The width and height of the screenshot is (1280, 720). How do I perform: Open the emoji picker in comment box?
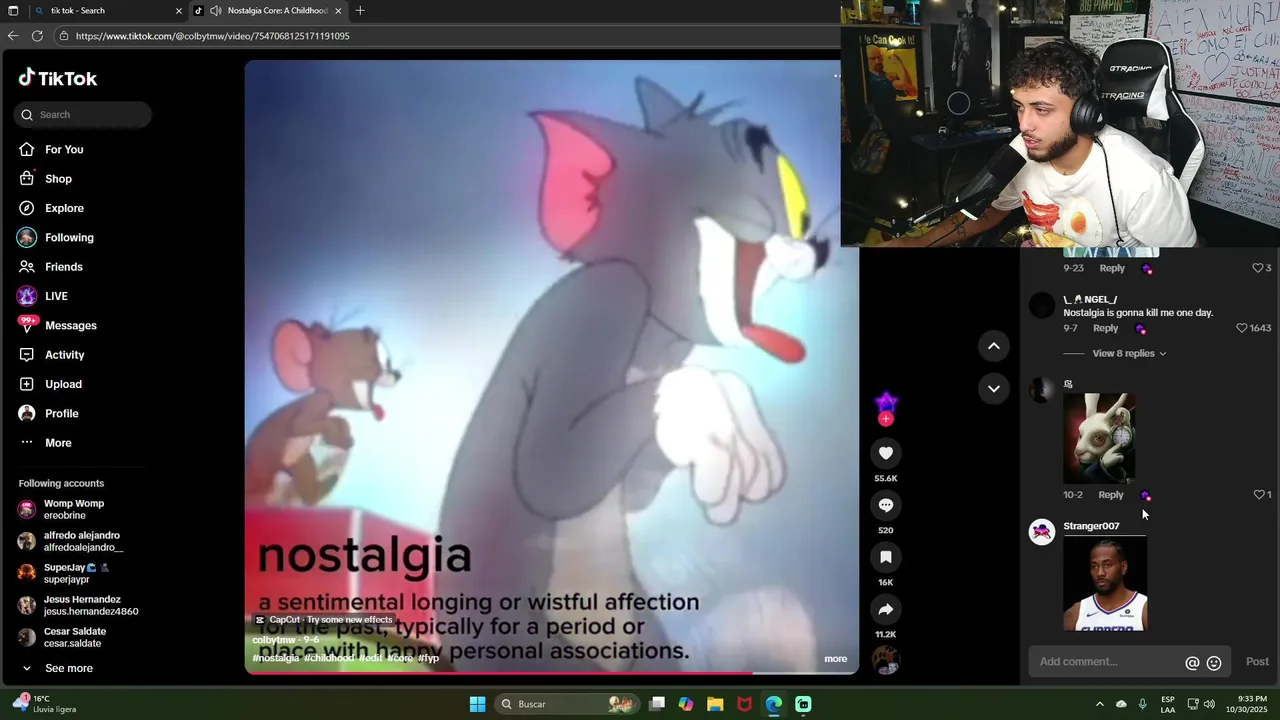tap(1214, 663)
